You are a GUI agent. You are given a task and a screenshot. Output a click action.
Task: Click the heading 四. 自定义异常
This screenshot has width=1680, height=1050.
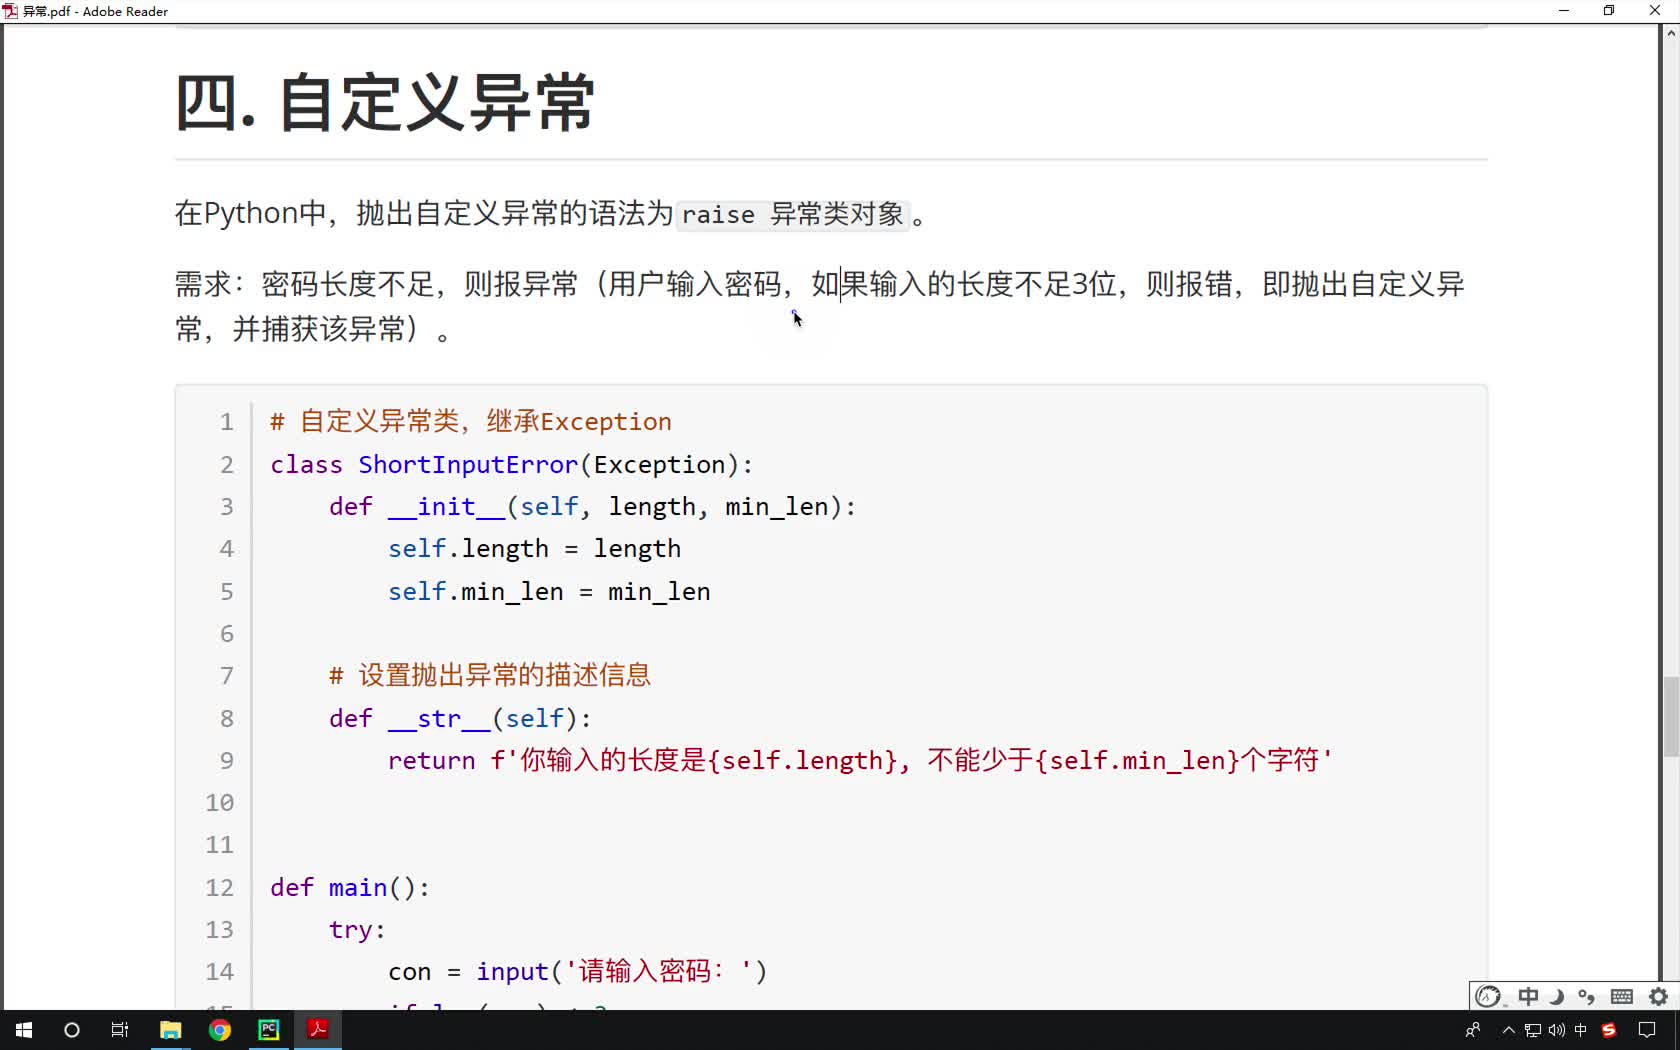386,102
